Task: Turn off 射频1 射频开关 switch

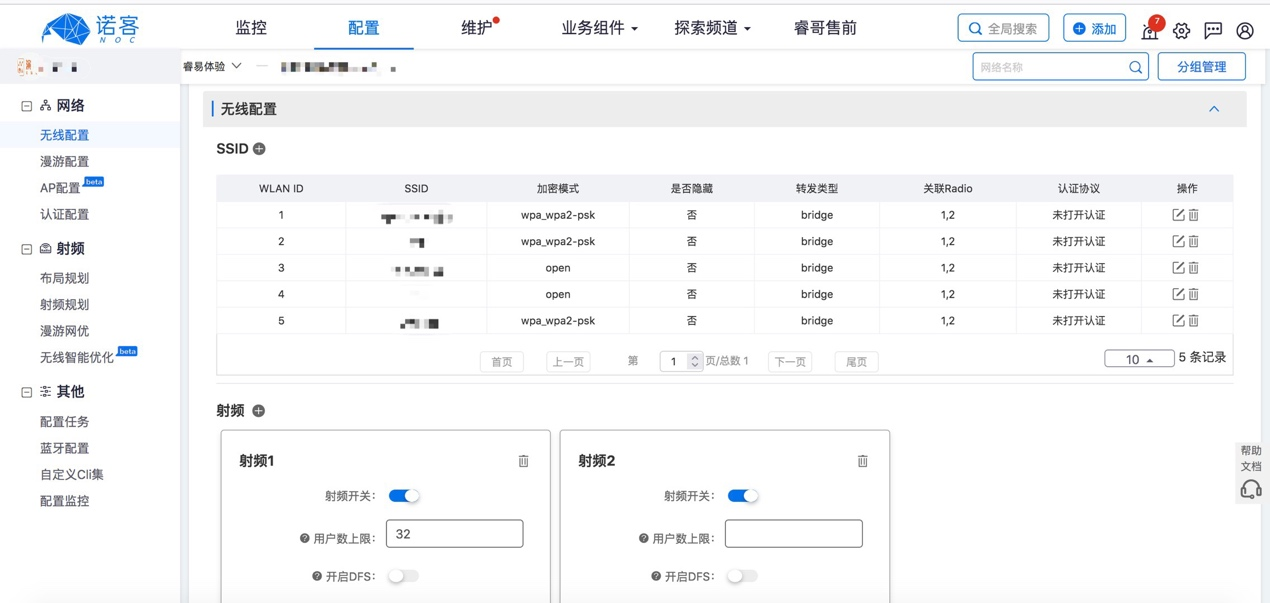Action: coord(404,496)
